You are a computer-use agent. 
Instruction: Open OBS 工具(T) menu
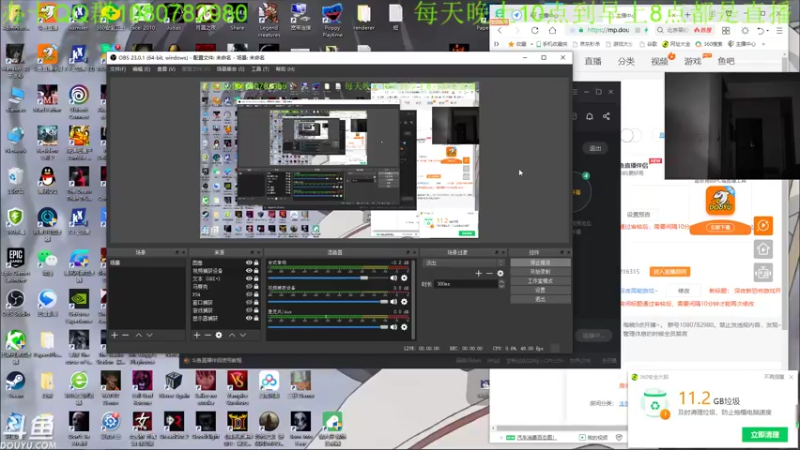260,69
